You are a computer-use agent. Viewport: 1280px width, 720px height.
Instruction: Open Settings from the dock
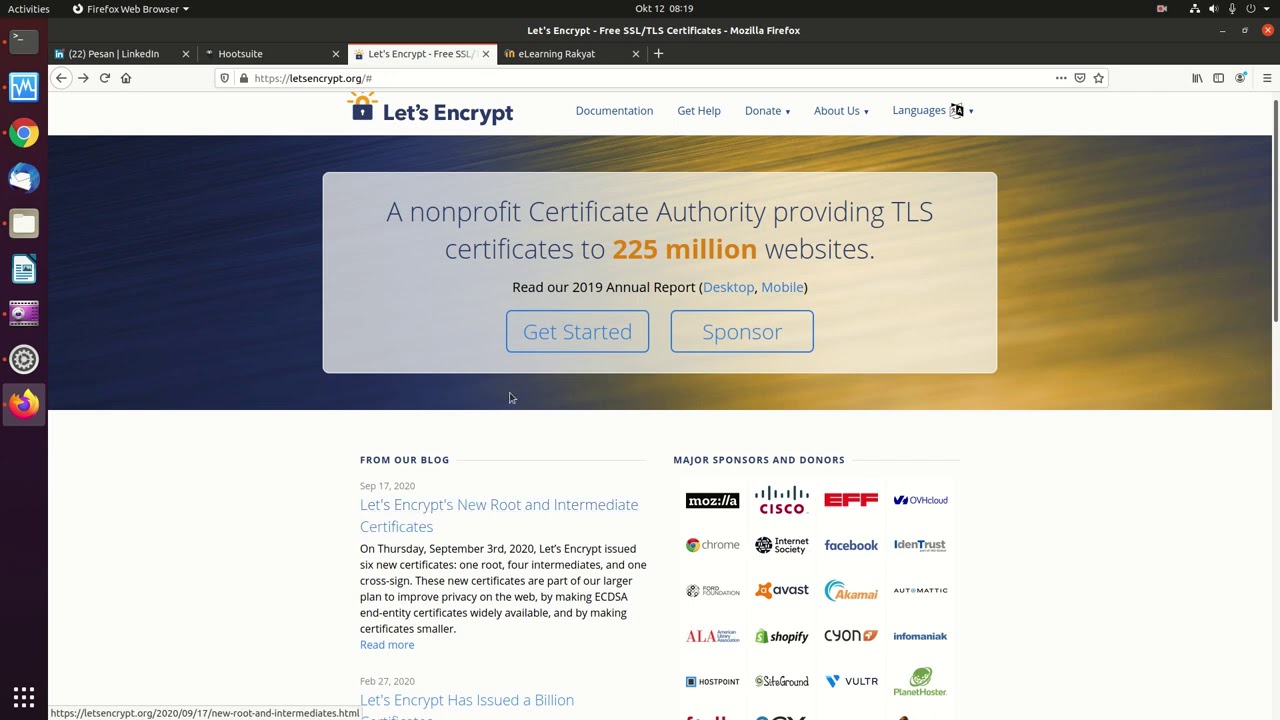click(x=24, y=359)
